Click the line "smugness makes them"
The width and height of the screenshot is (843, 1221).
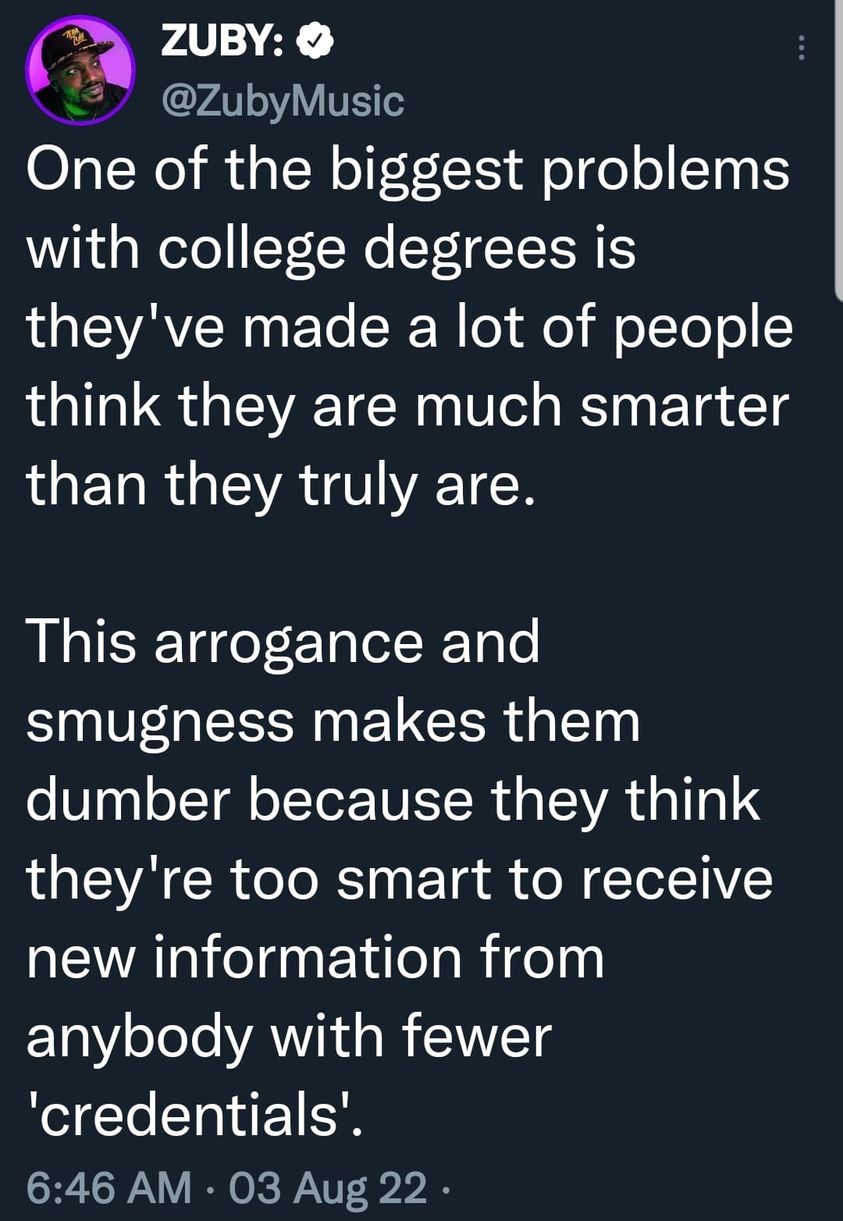pos(333,720)
